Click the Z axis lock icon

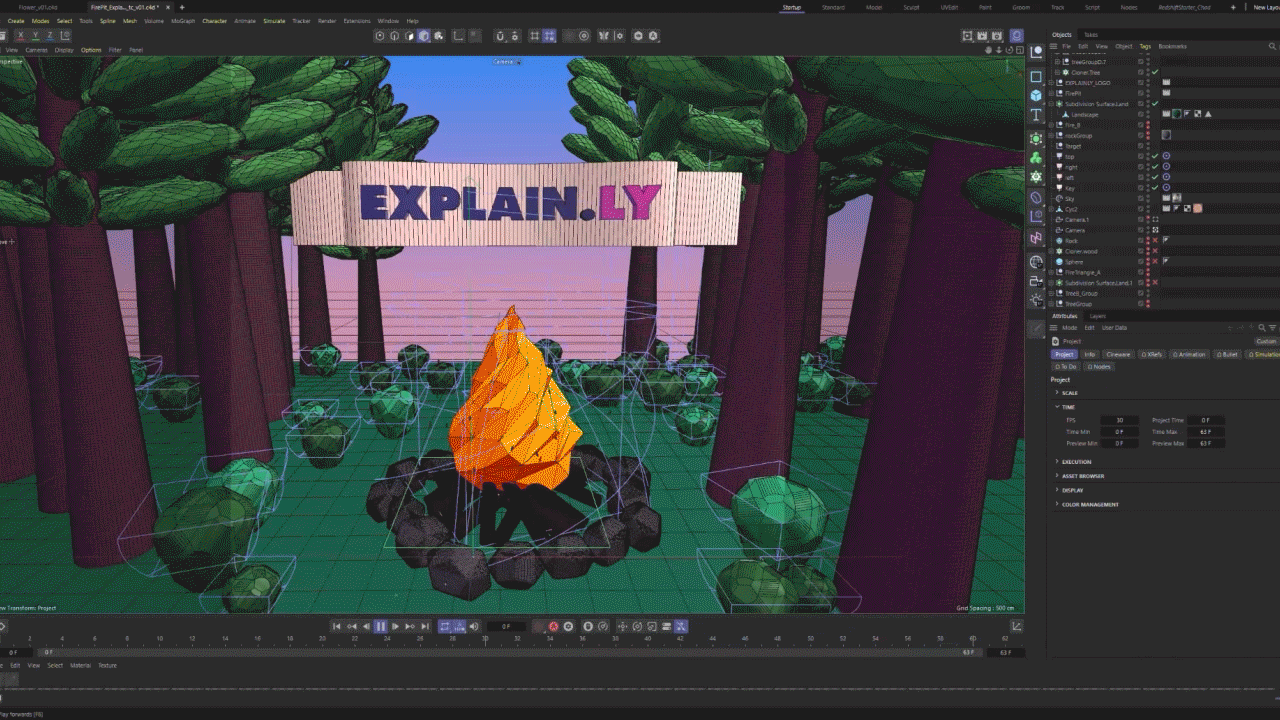coord(50,36)
